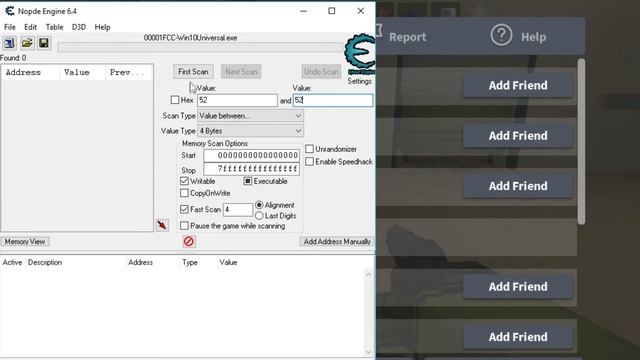Select the Last Digits radio button
This screenshot has height=360, width=640.
(x=259, y=216)
